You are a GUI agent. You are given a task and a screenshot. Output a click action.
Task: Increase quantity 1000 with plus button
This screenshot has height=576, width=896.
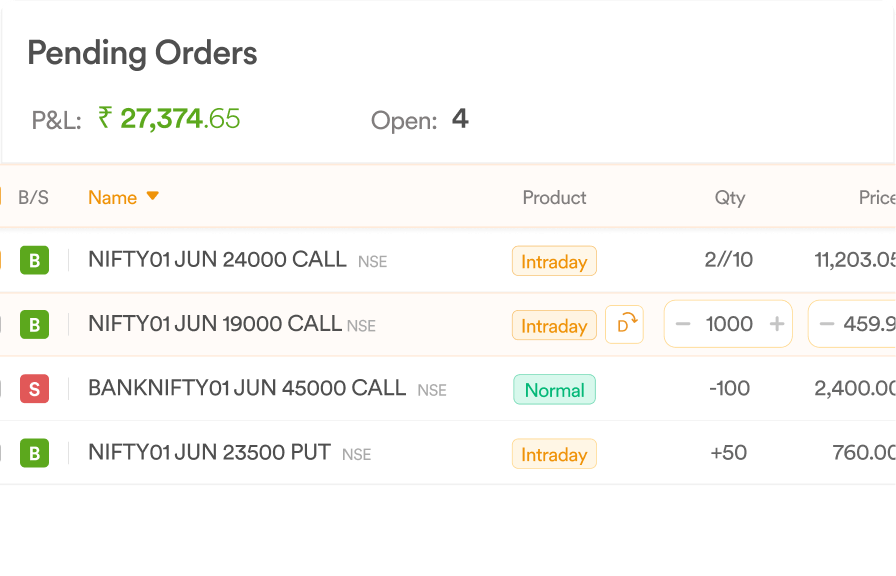click(777, 324)
